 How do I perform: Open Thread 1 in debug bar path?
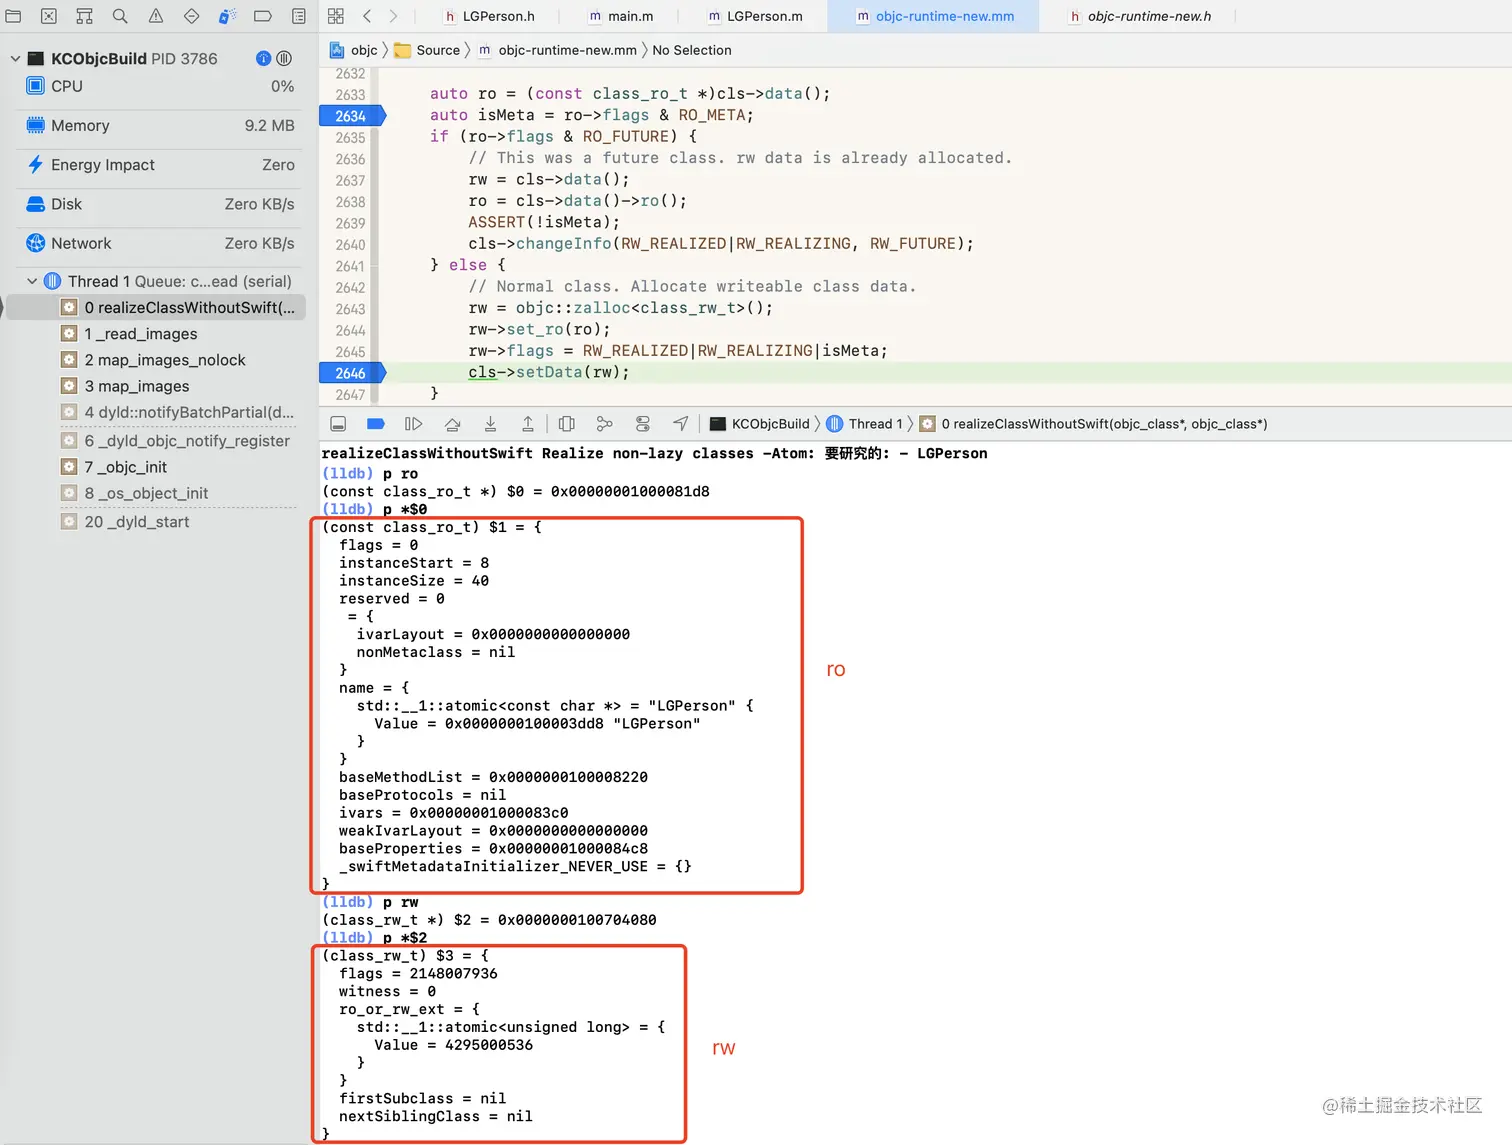(865, 424)
